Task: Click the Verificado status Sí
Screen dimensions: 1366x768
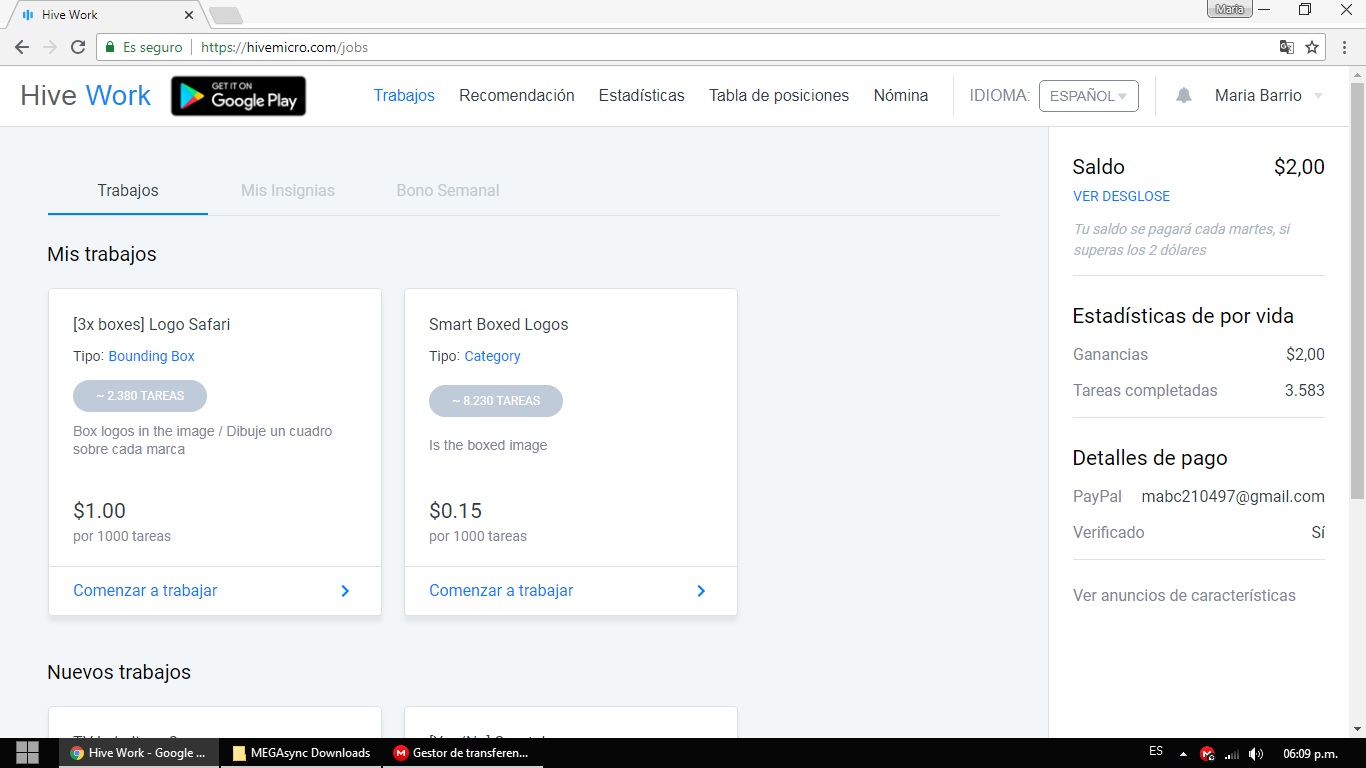Action: [x=1318, y=533]
